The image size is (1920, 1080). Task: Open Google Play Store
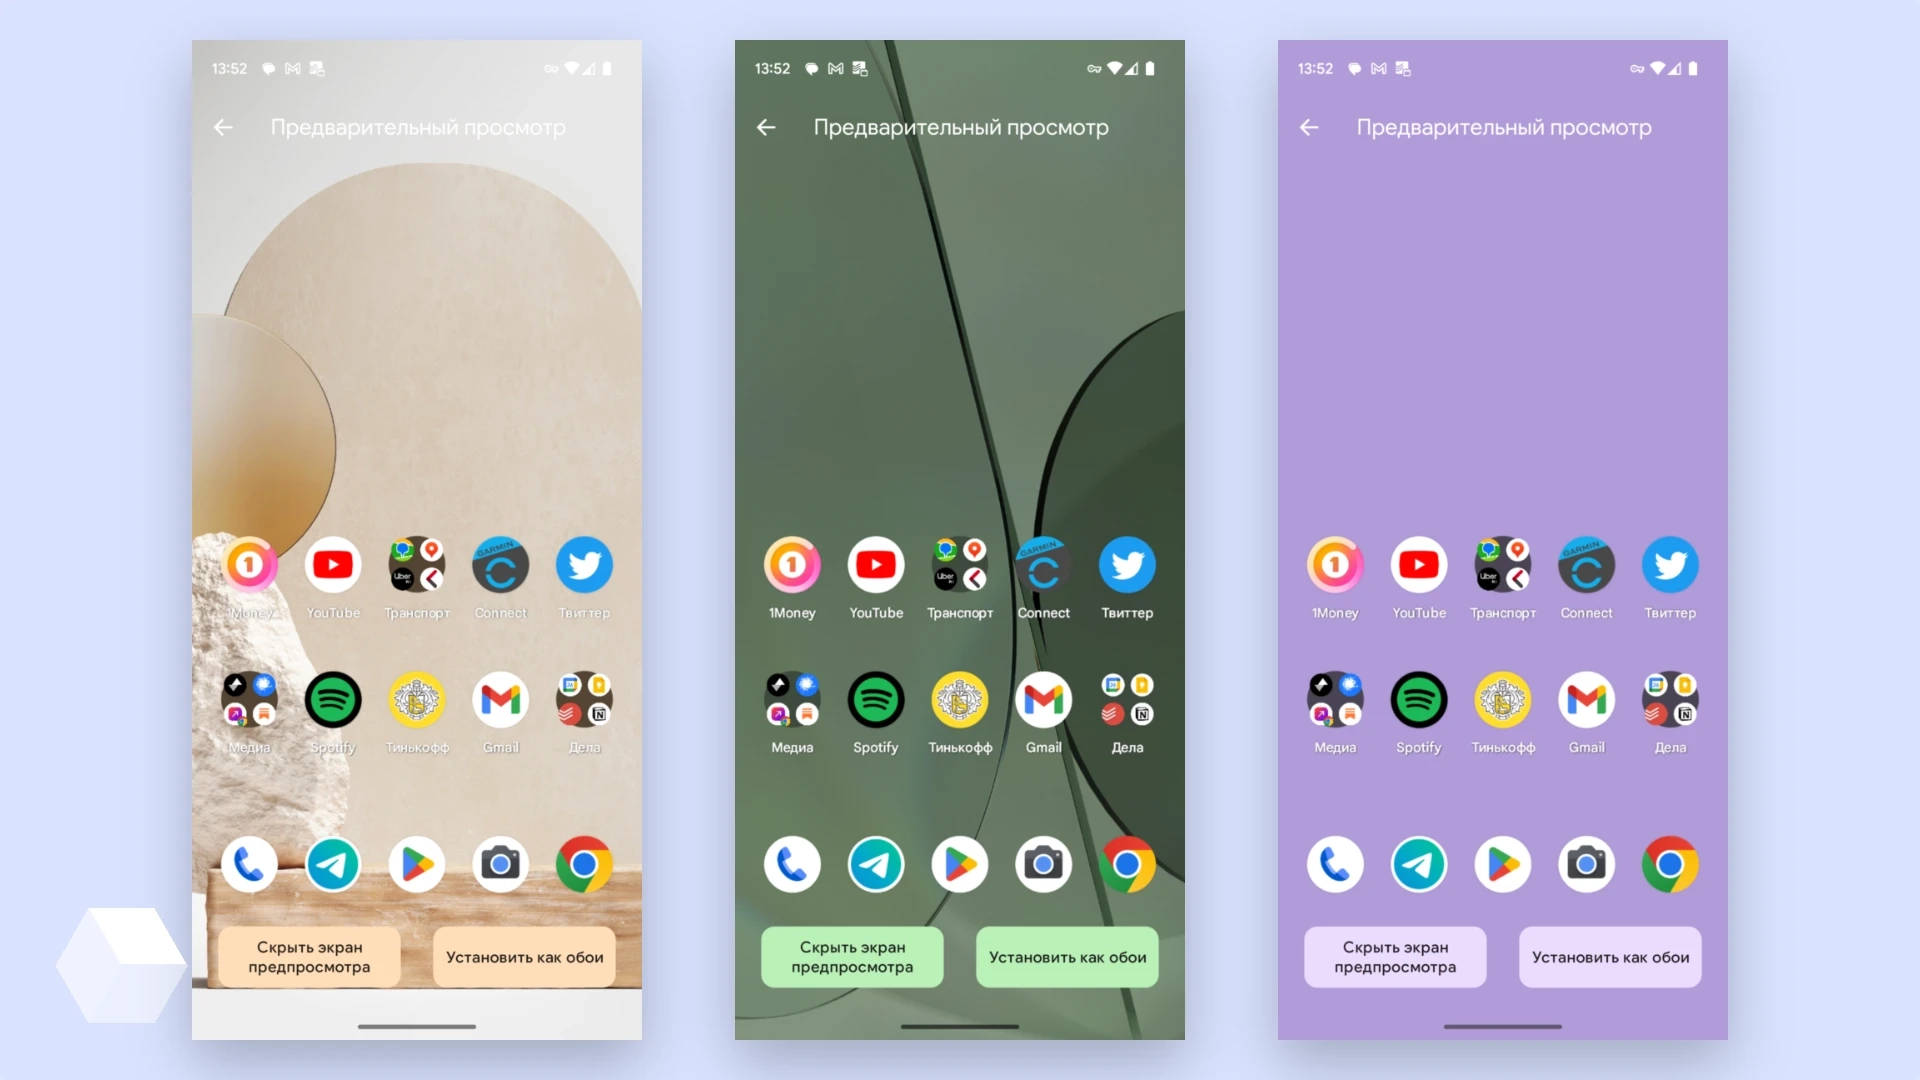[959, 864]
